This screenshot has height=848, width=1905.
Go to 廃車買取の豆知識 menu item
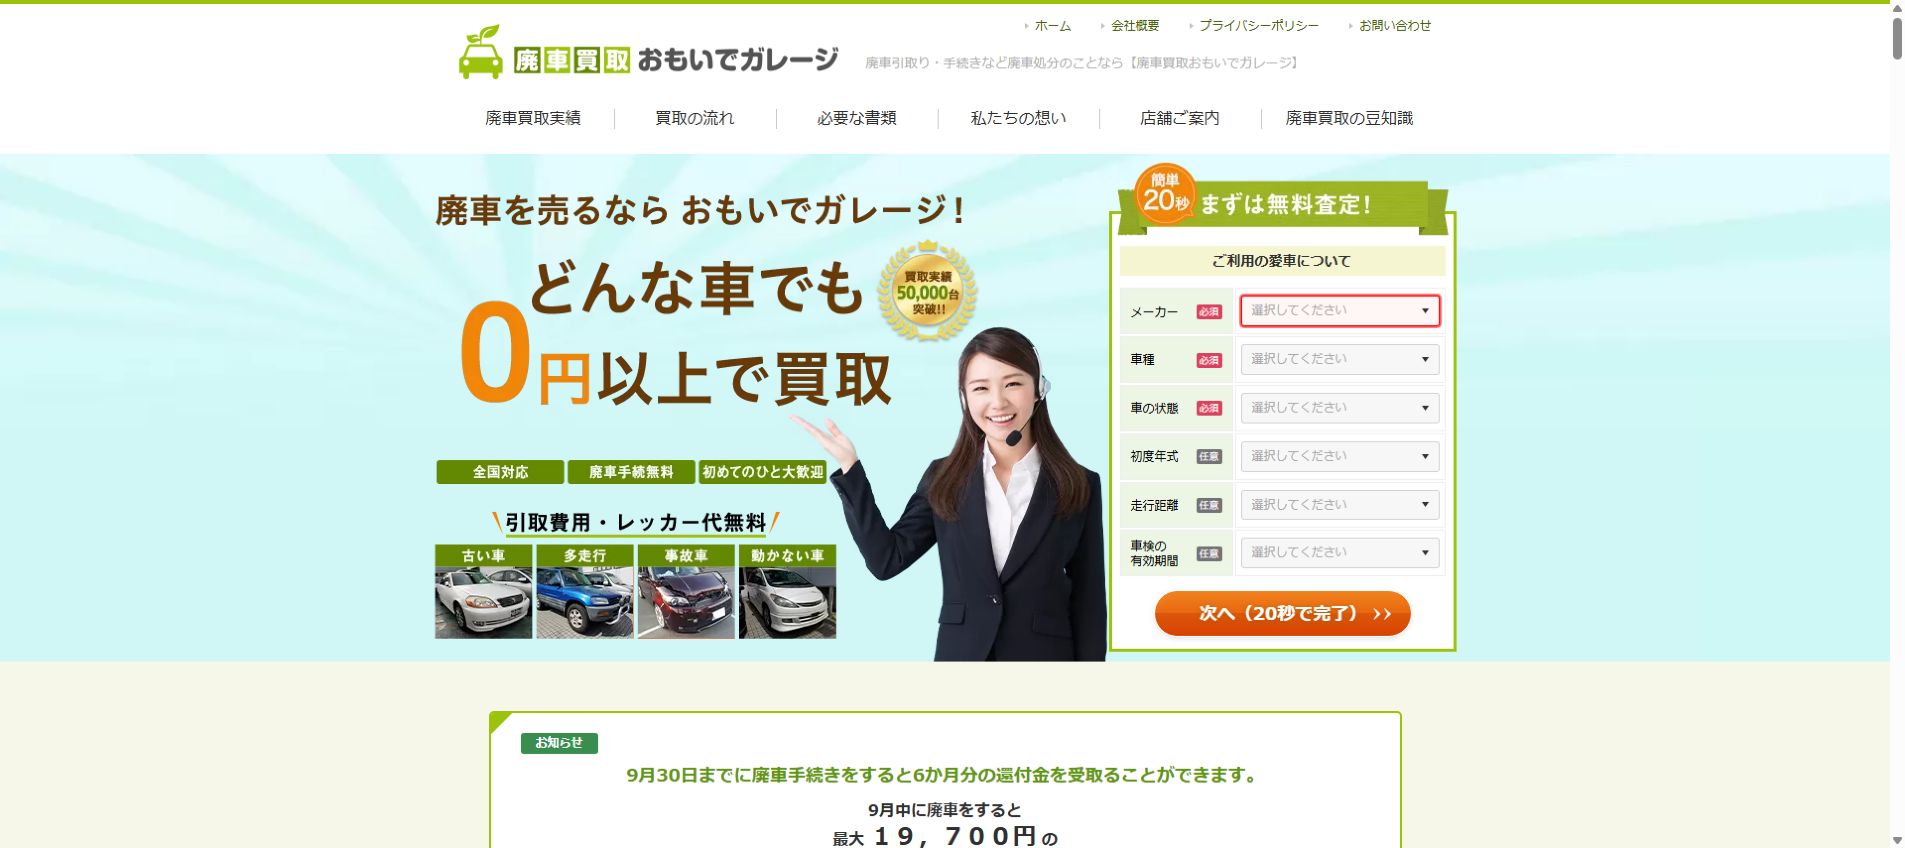click(x=1349, y=118)
